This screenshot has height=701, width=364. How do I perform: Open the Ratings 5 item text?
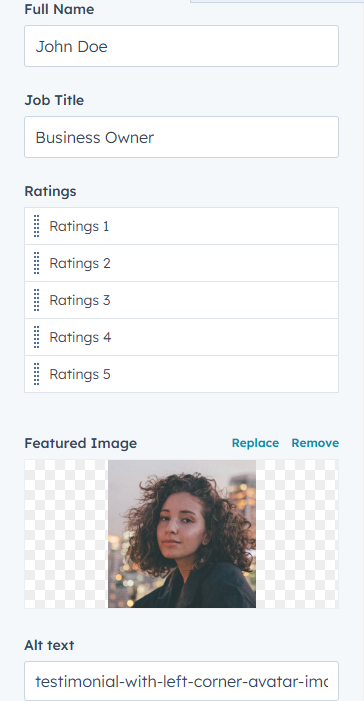pyautogui.click(x=80, y=374)
